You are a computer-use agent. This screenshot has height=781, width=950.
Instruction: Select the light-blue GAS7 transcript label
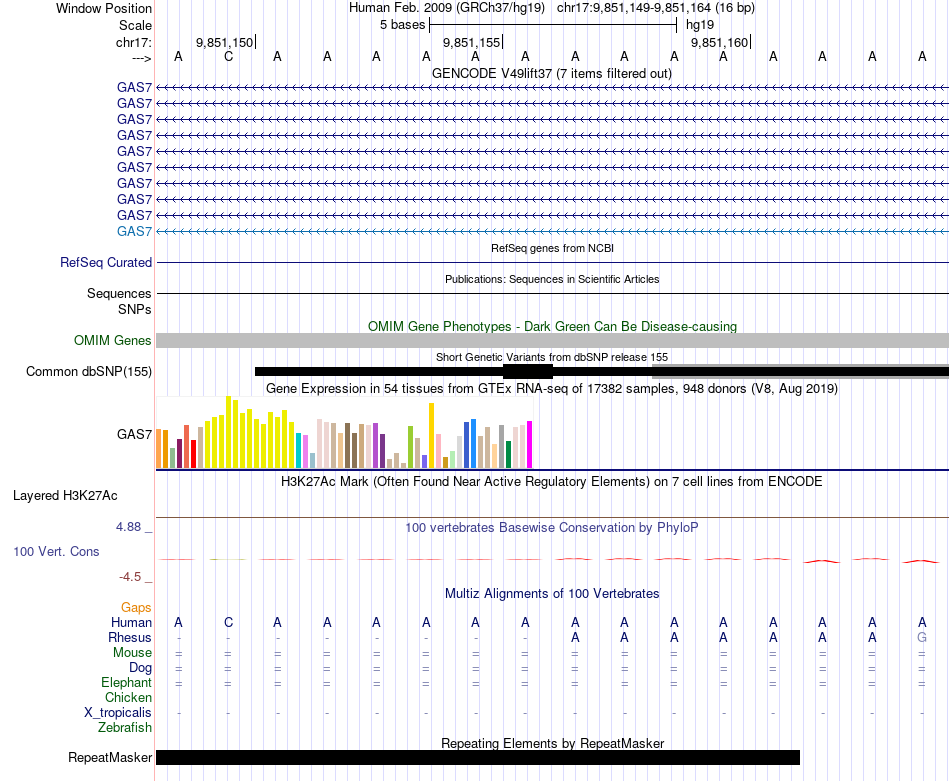point(134,232)
